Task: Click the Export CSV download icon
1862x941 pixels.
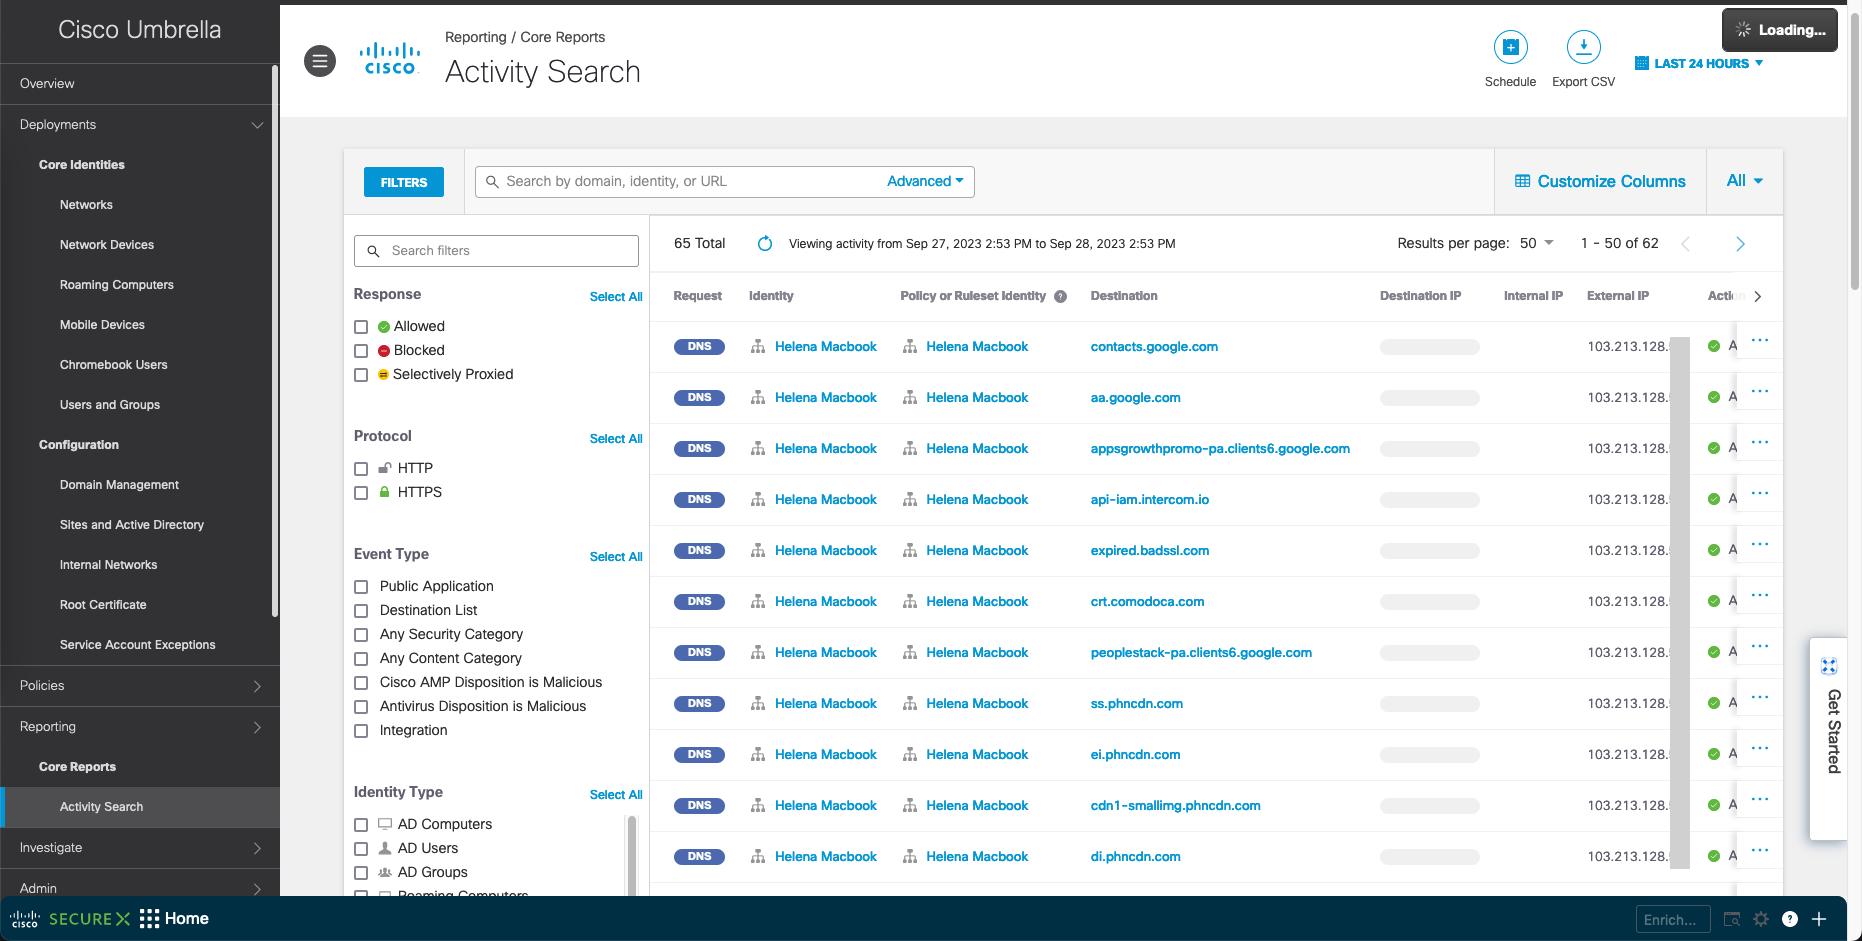Action: coord(1583,47)
